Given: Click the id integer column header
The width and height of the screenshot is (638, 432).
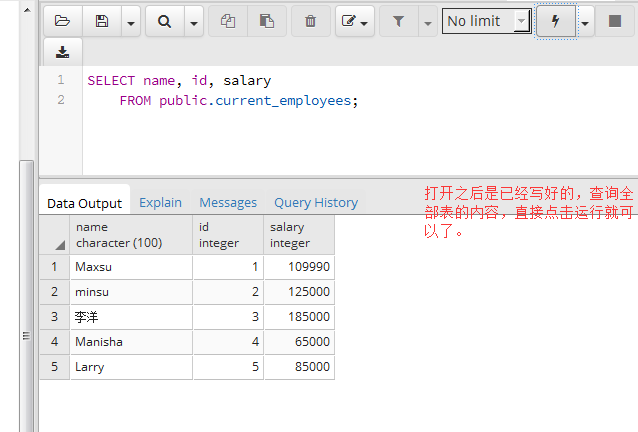Looking at the screenshot, I should (228, 235).
